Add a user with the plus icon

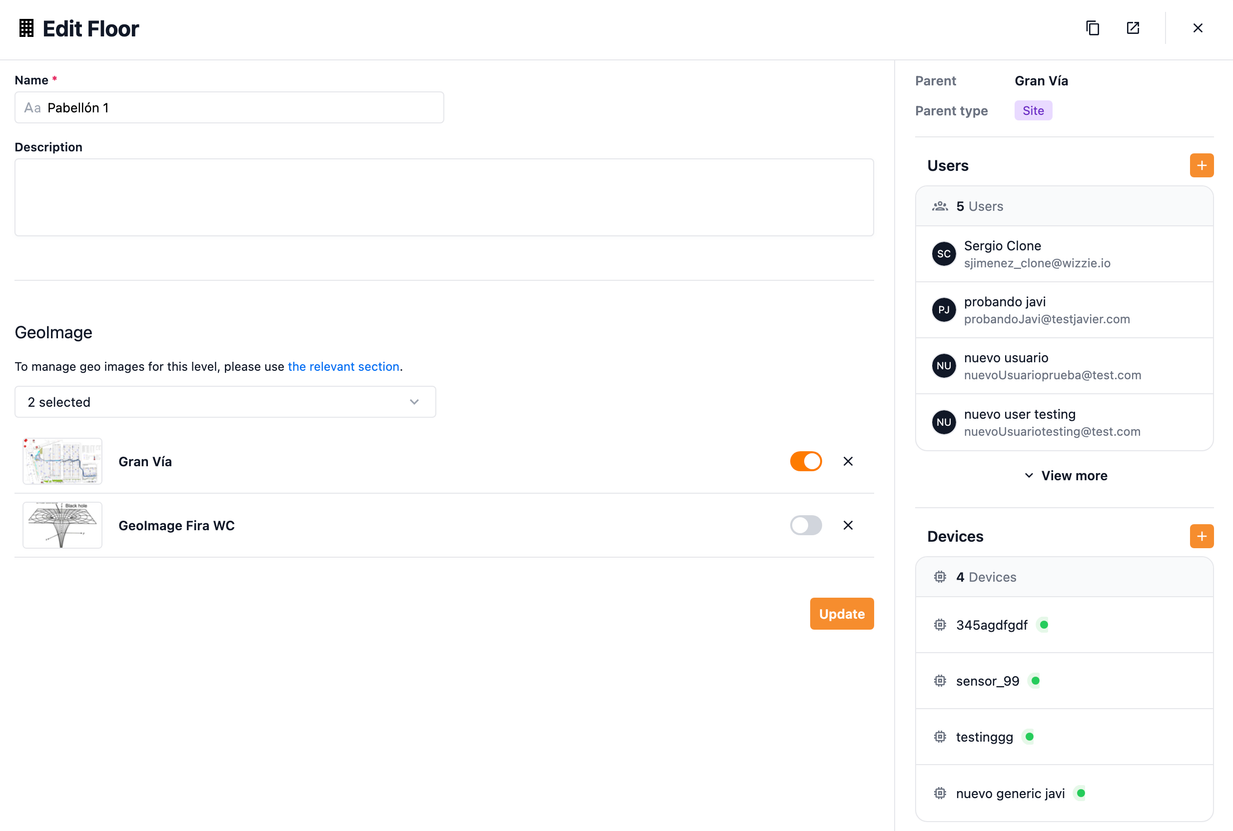tap(1201, 165)
